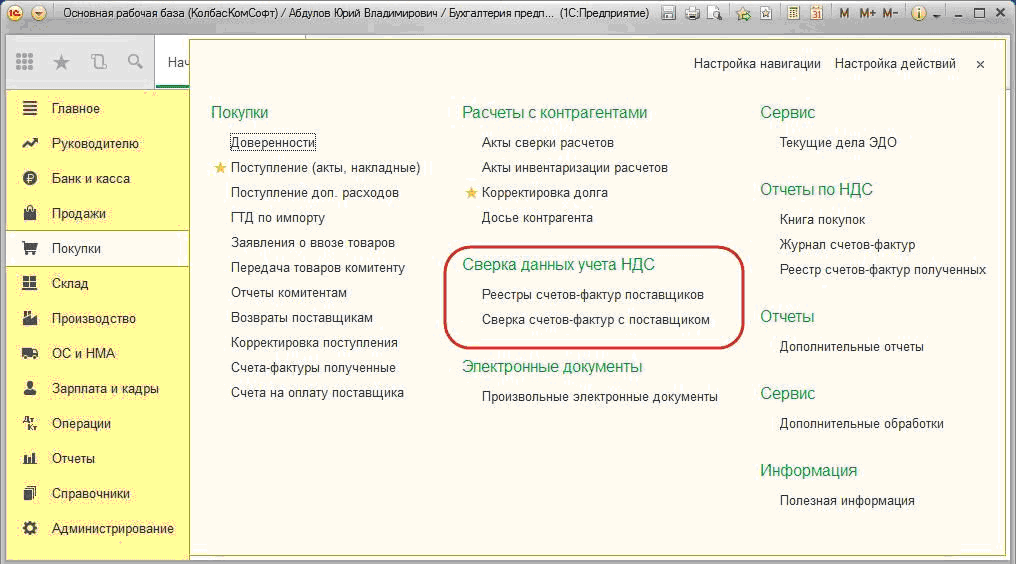The image size is (1016, 564).
Task: Open Настройка навигации link
Action: click(x=757, y=64)
